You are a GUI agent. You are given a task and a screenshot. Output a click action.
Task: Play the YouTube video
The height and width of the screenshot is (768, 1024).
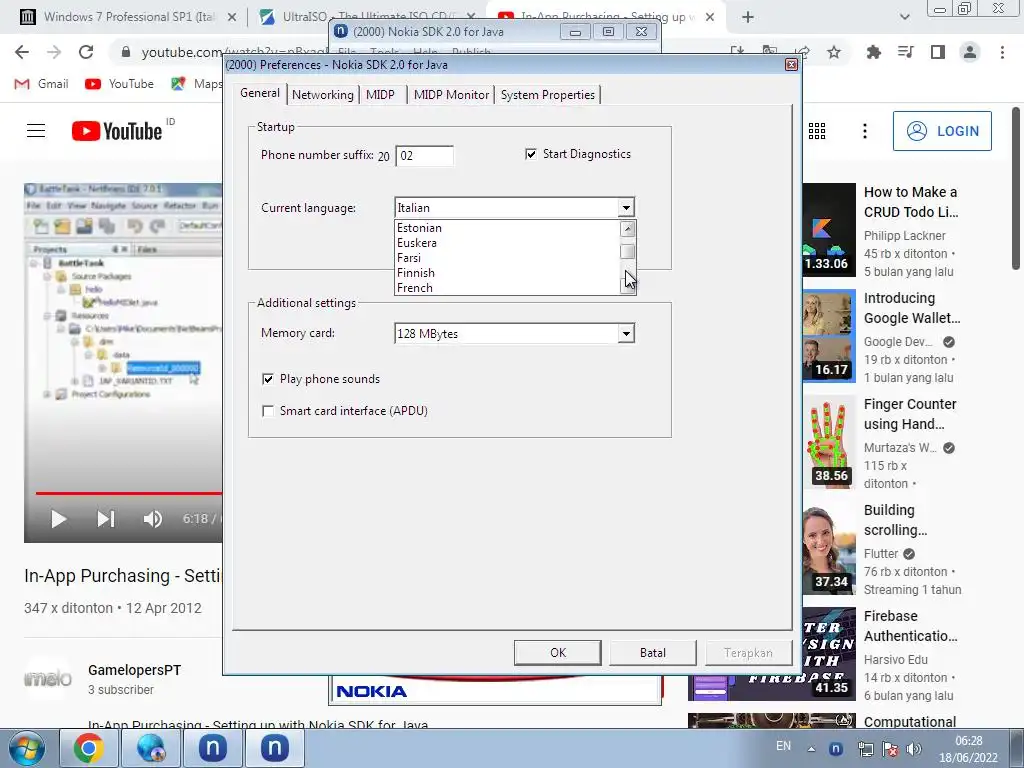pyautogui.click(x=58, y=519)
